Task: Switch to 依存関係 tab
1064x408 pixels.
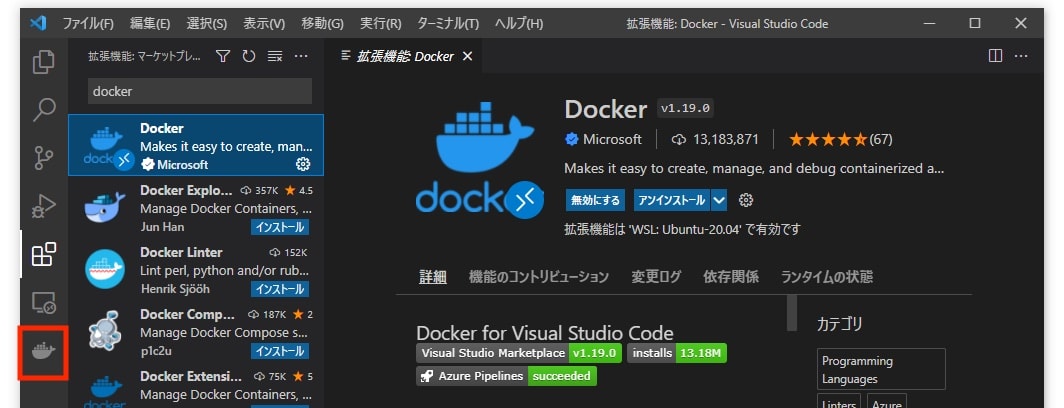Action: click(x=731, y=276)
